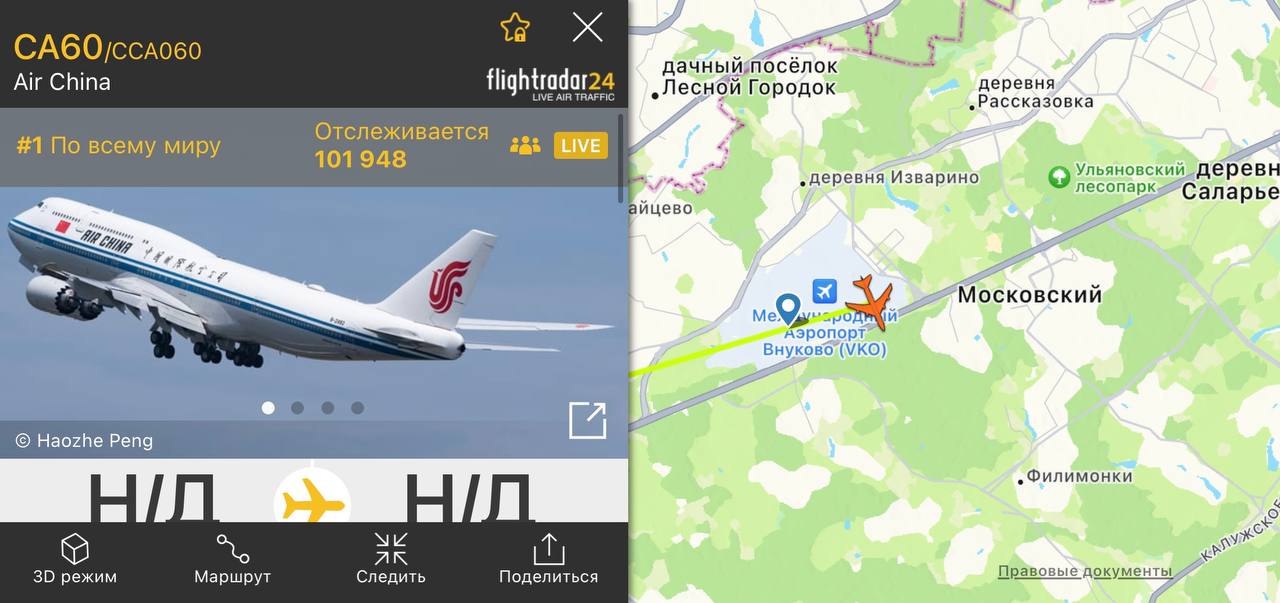Show the second aircraft photo dot

click(x=298, y=408)
